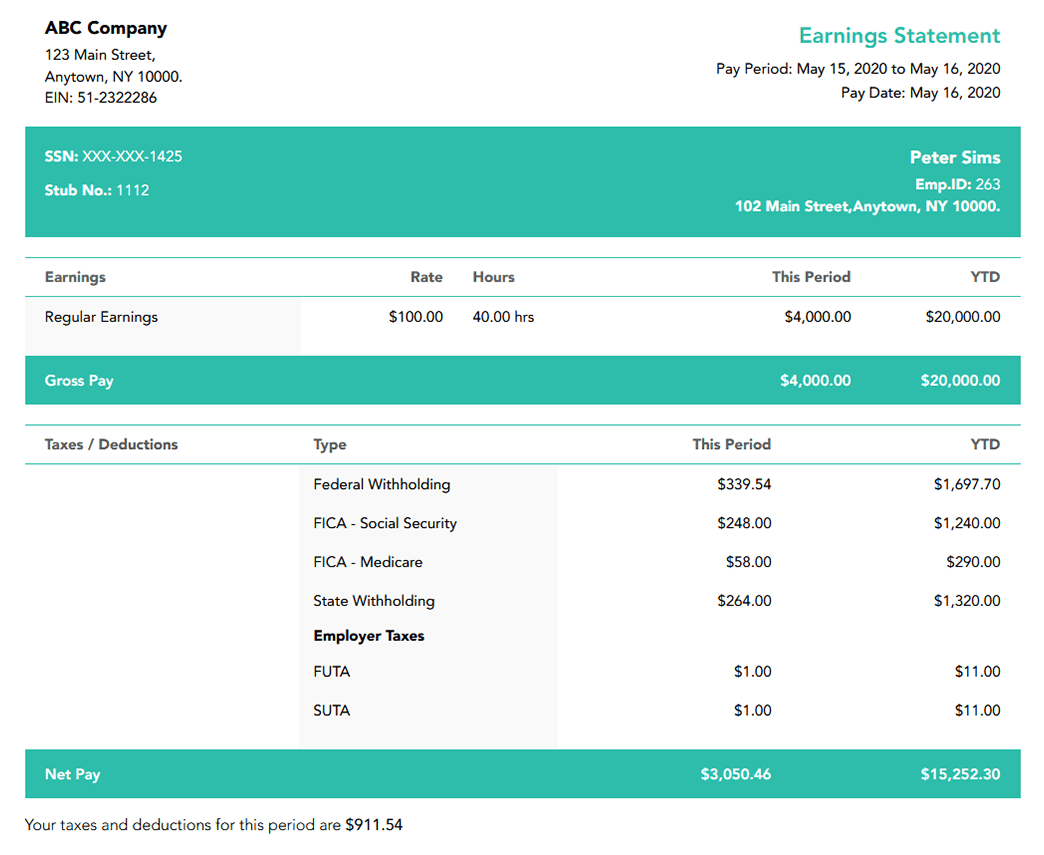Click the Pay Date May 16, 2020 line
1044x855 pixels.
click(x=919, y=93)
